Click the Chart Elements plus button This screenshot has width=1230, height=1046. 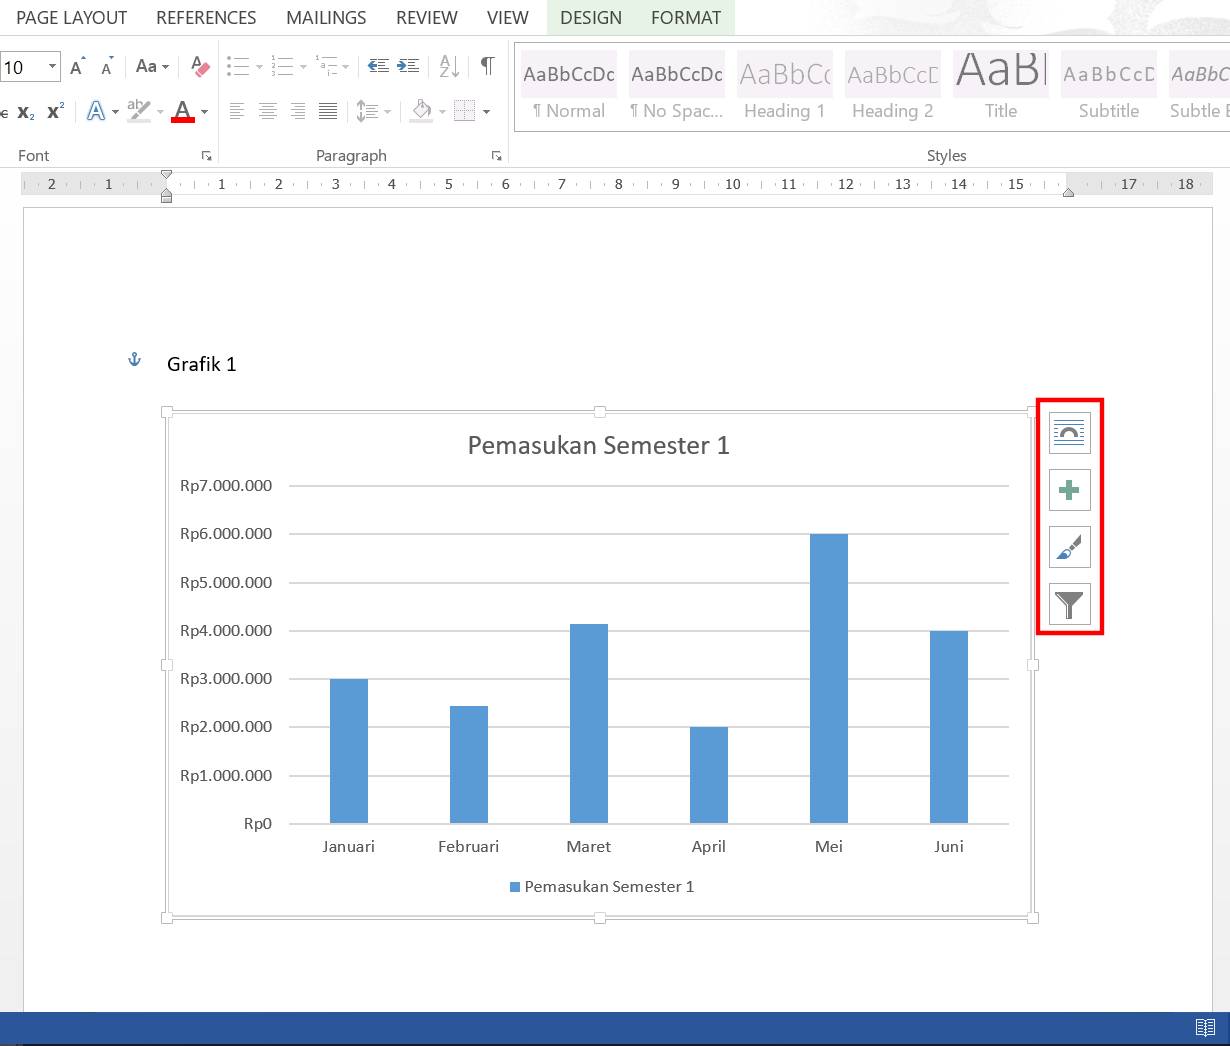pos(1069,490)
